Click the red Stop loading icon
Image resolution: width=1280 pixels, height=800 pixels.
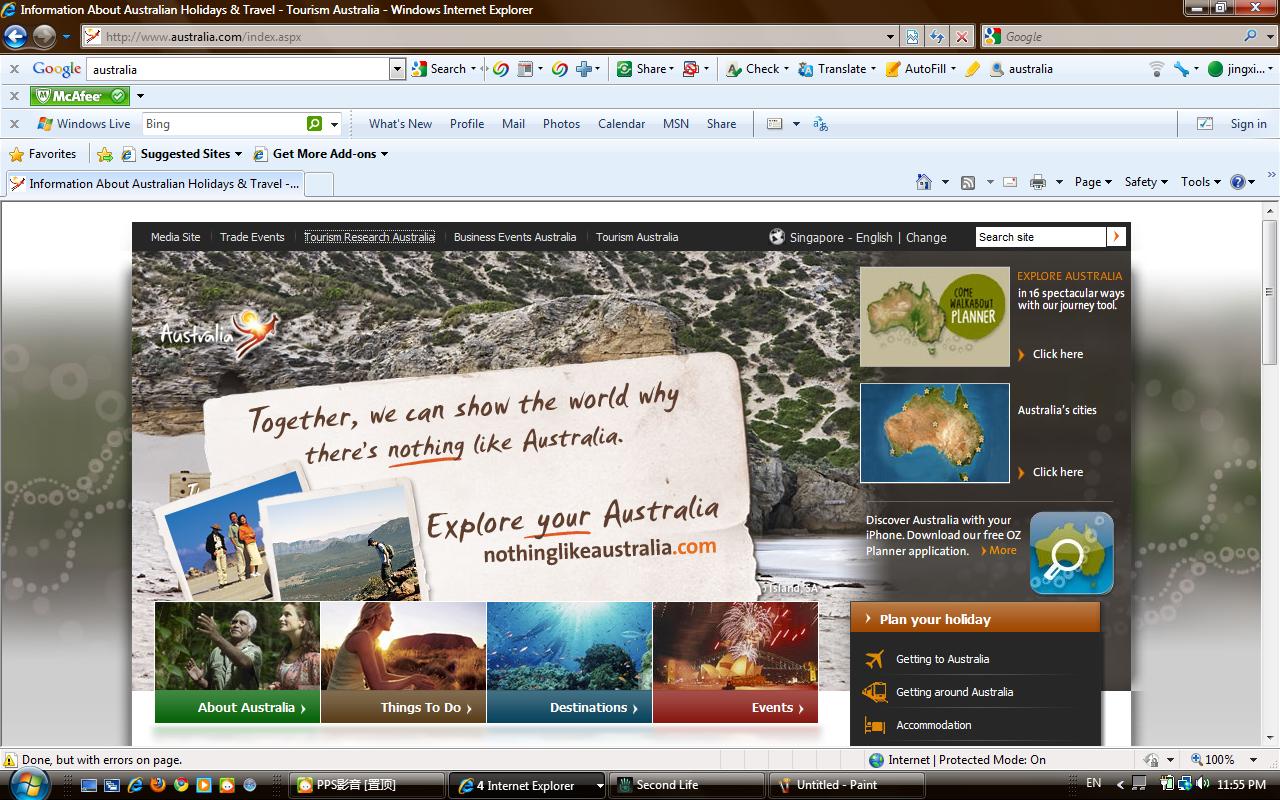tap(961, 37)
